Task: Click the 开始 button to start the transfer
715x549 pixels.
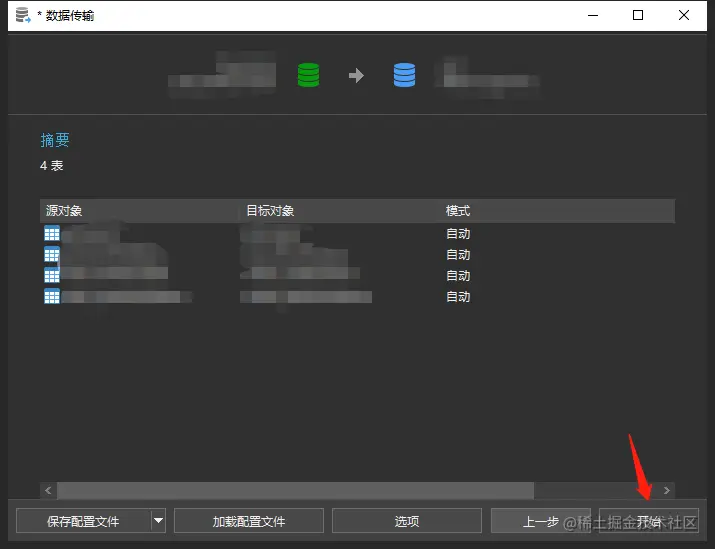Action: point(648,521)
